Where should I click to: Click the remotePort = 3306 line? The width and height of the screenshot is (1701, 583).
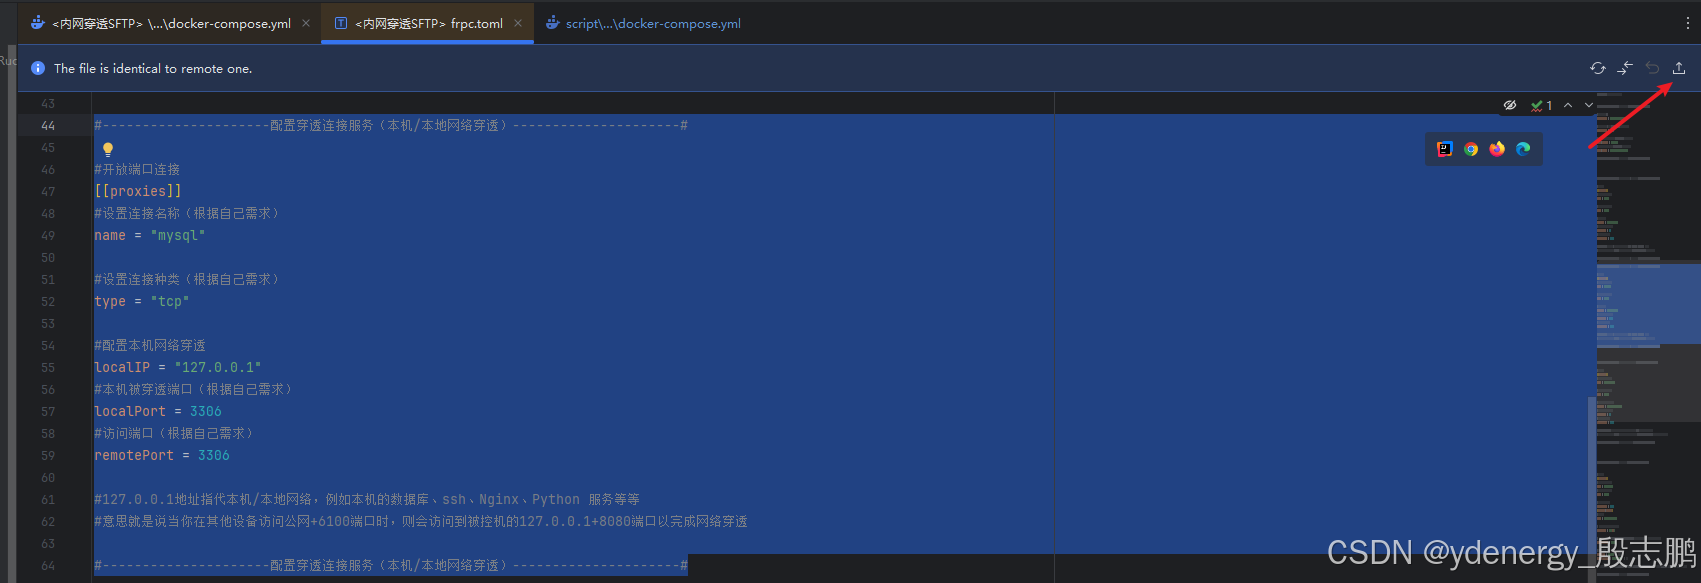click(162, 455)
